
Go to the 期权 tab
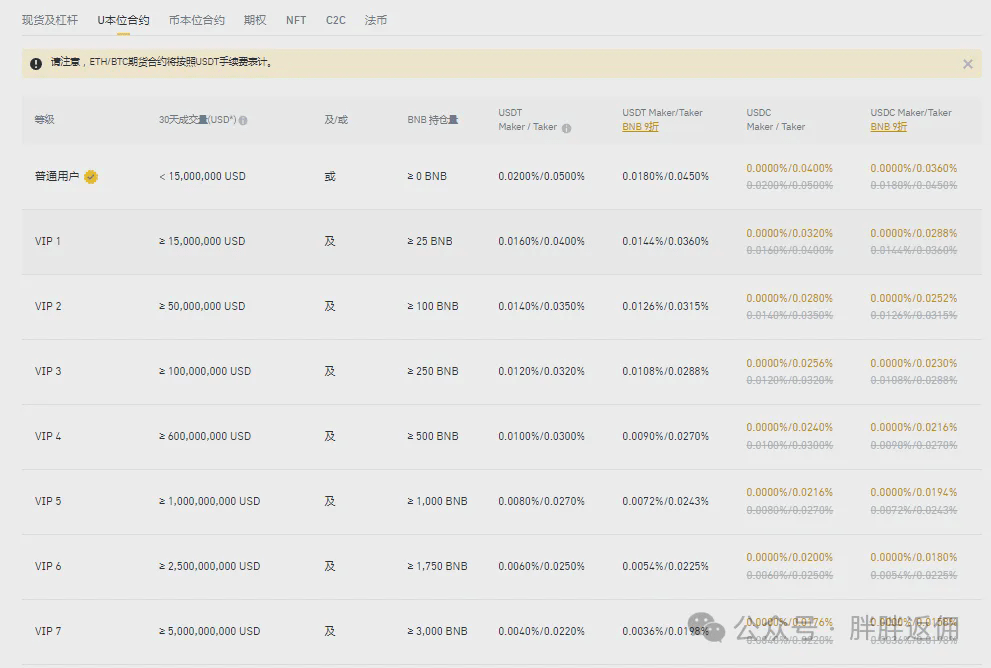click(255, 20)
